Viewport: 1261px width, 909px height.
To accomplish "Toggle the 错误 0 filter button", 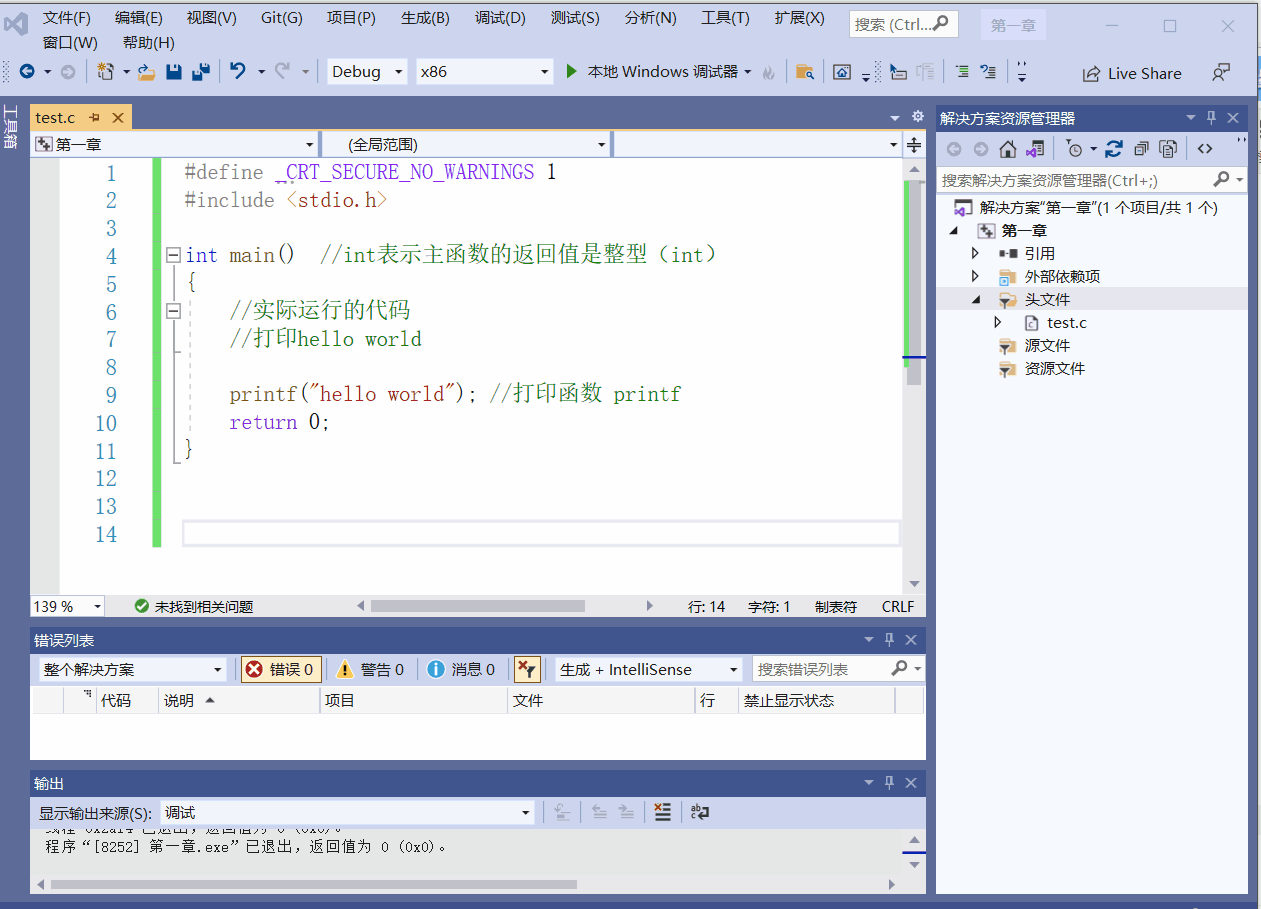I will point(281,669).
